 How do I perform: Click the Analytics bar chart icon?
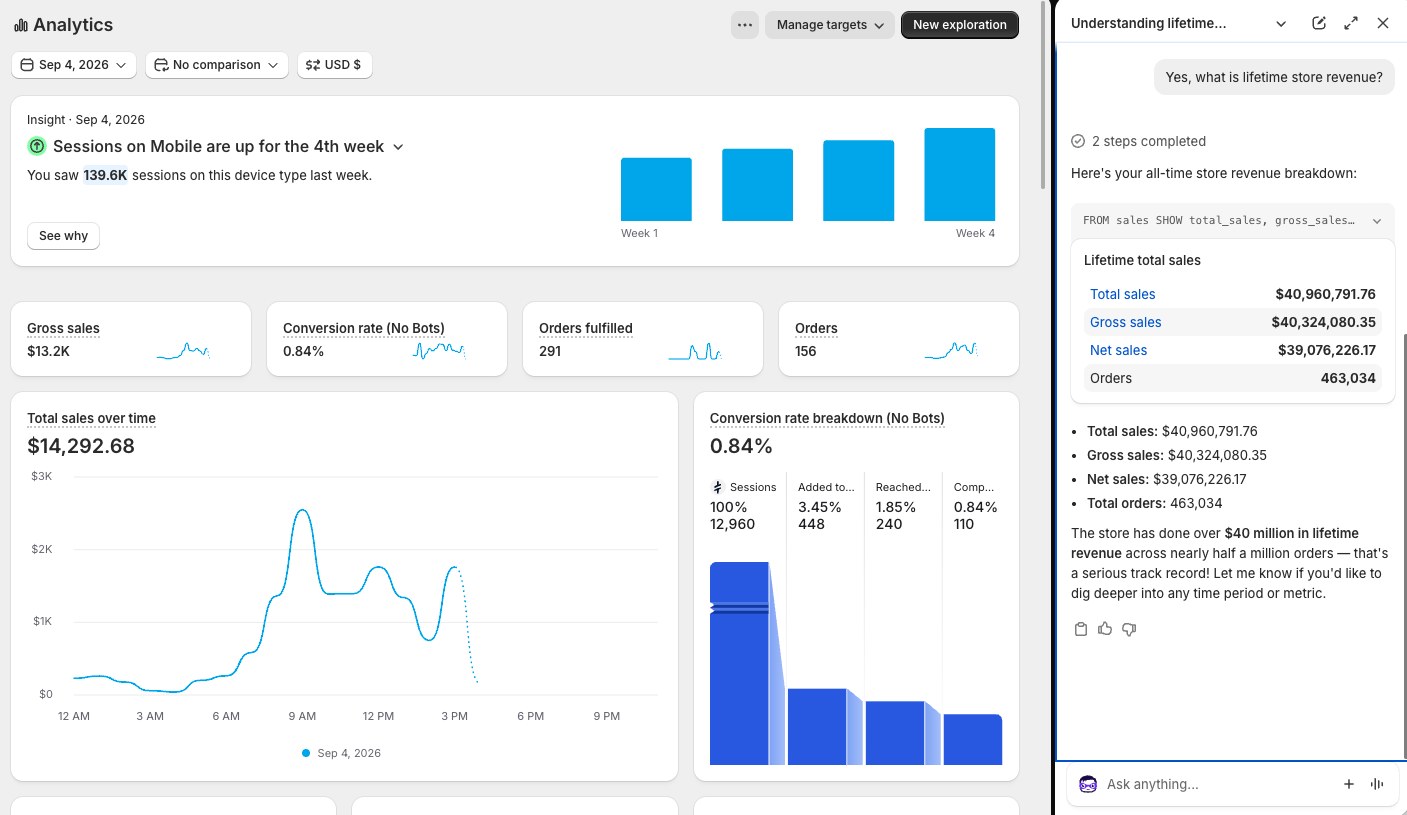click(x=21, y=25)
